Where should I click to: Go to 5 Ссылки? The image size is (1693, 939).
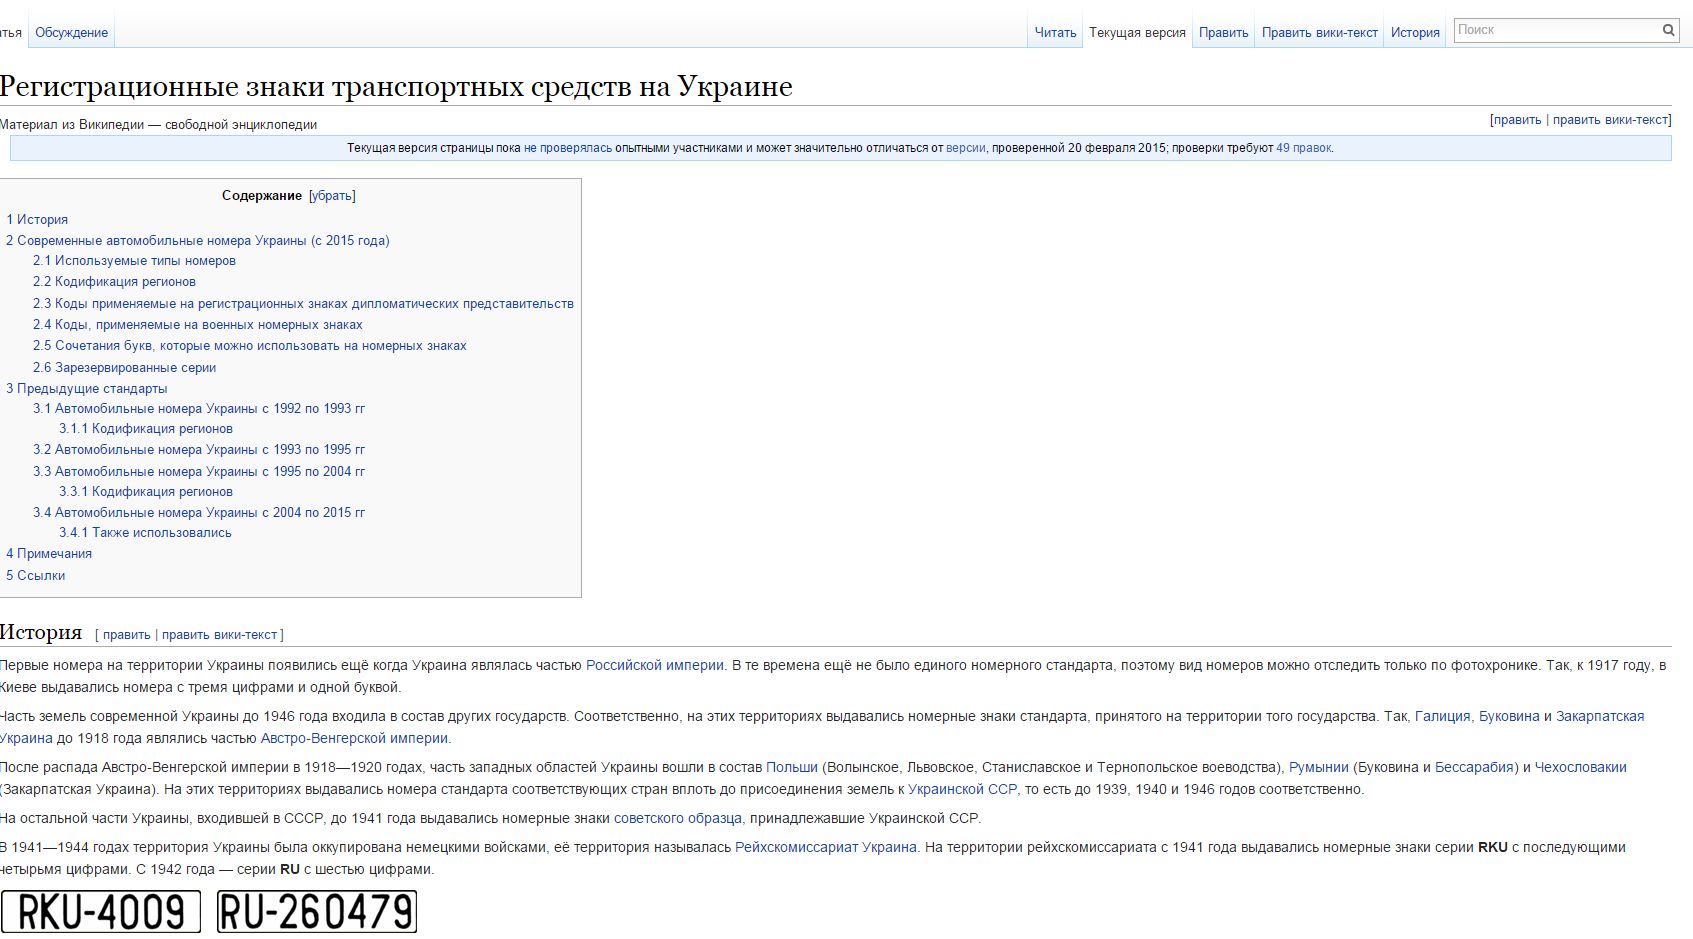[35, 575]
